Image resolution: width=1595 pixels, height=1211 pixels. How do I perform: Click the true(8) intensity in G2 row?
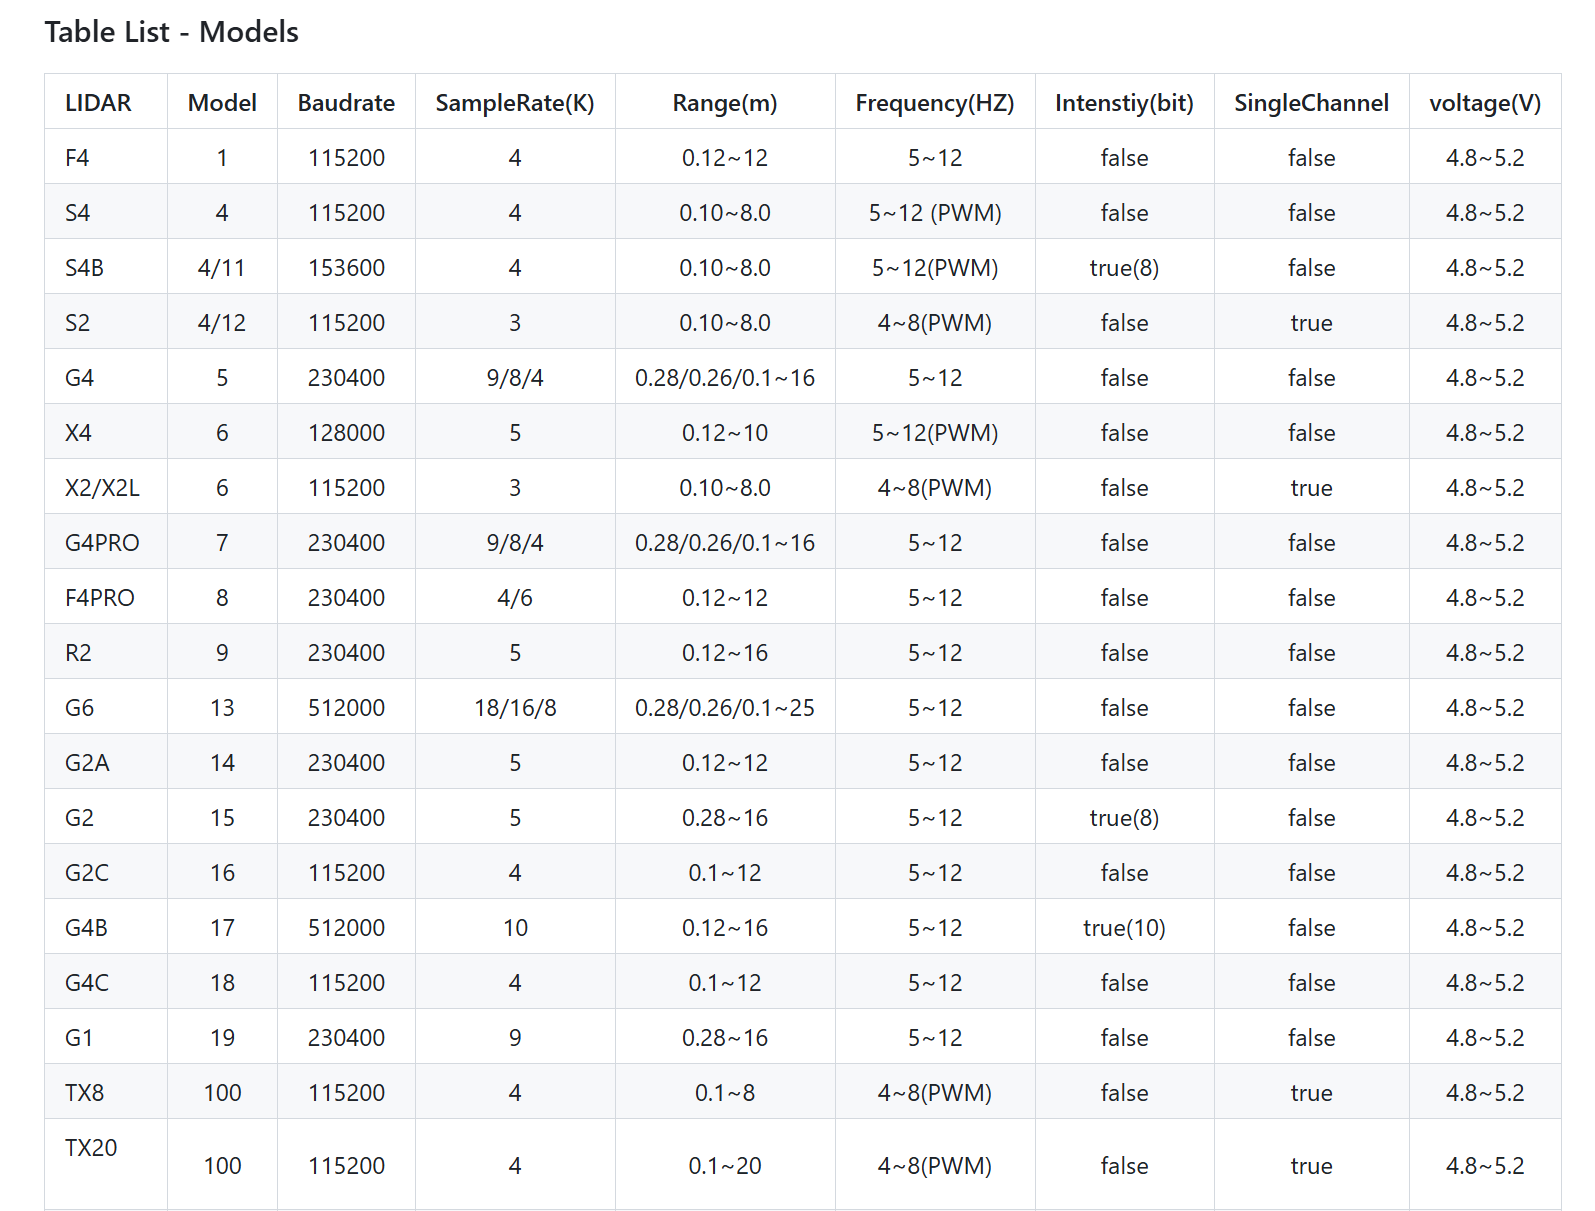pos(1124,818)
